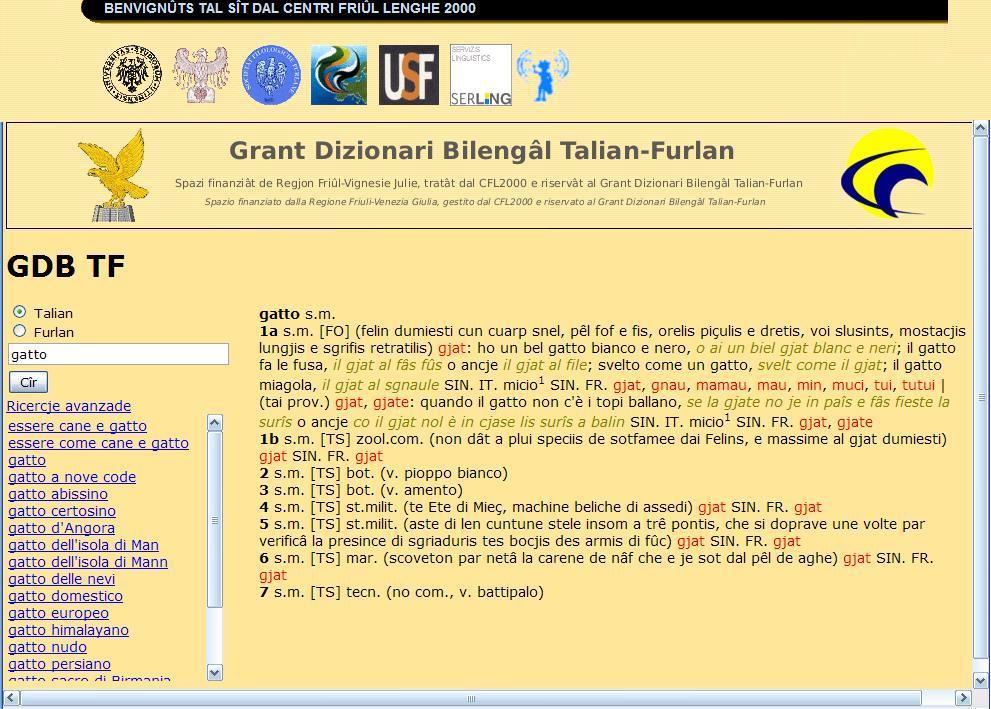Open entry gatto delle nevi
991x709 pixels.
tap(62, 579)
